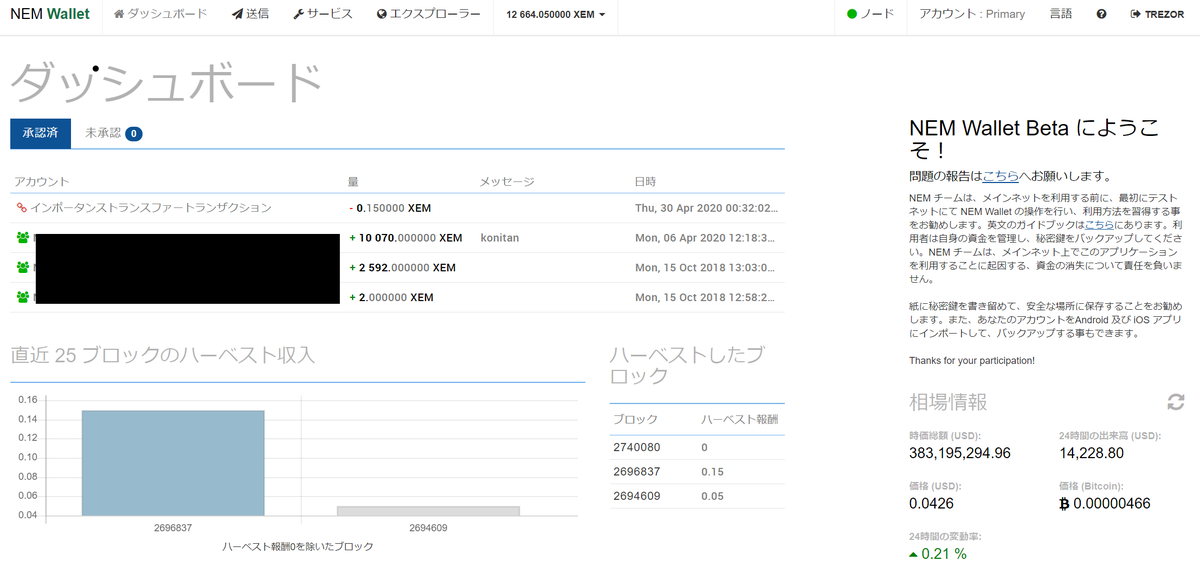Open the エクスプローラー menu
Image resolution: width=1200 pixels, height=580 pixels.
click(x=428, y=15)
